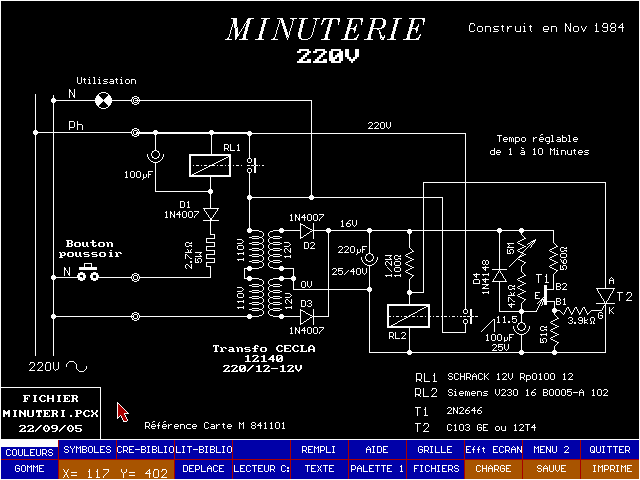Select the DEPLACE move tool

pos(203,467)
